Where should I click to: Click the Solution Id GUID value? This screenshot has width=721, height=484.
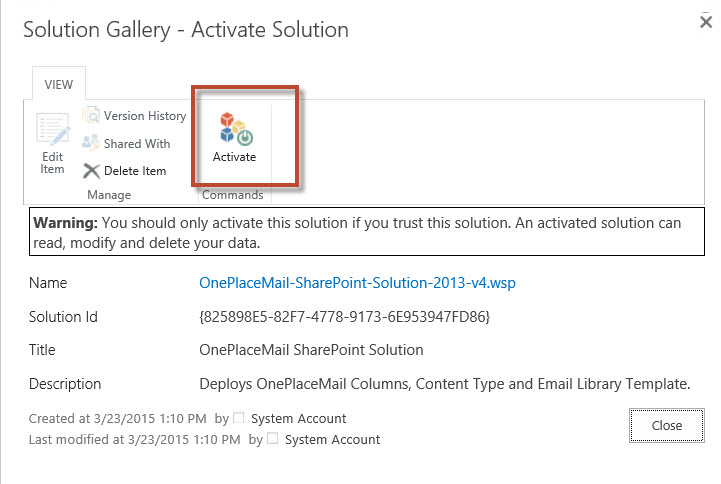tap(344, 317)
